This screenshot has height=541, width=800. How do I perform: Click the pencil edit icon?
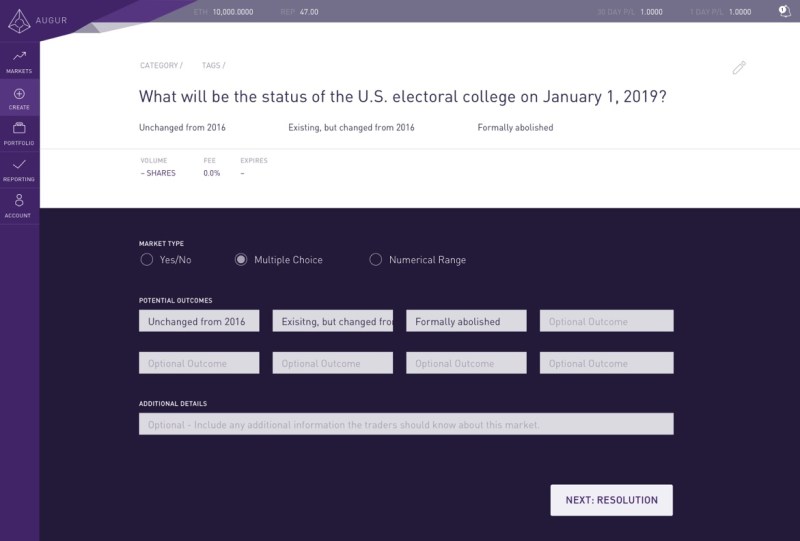coord(739,68)
